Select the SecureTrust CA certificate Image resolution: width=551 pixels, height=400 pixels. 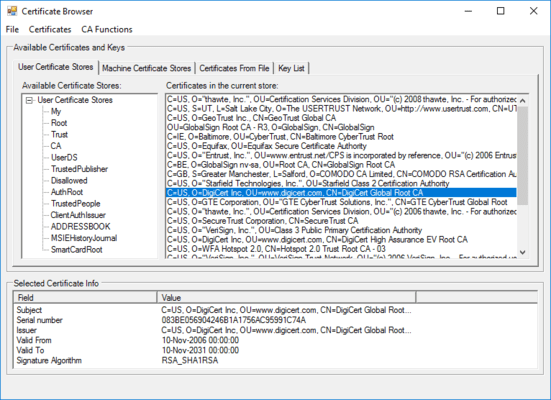coord(341,221)
